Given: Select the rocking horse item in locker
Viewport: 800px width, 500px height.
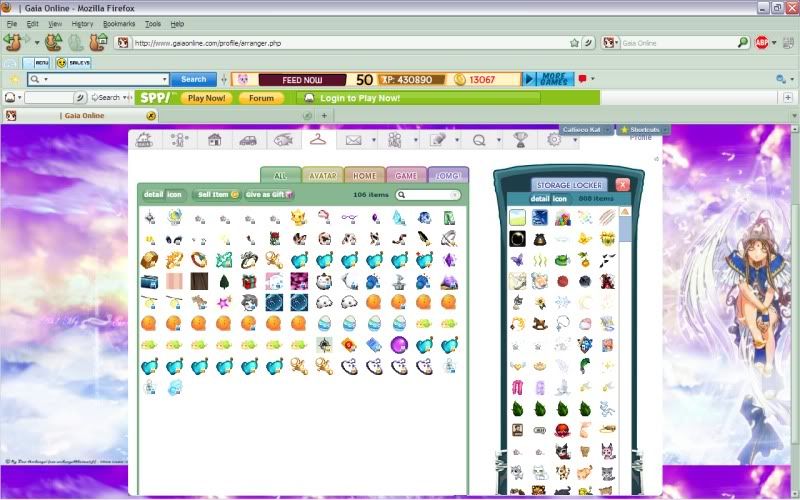Looking at the screenshot, I should (x=539, y=323).
